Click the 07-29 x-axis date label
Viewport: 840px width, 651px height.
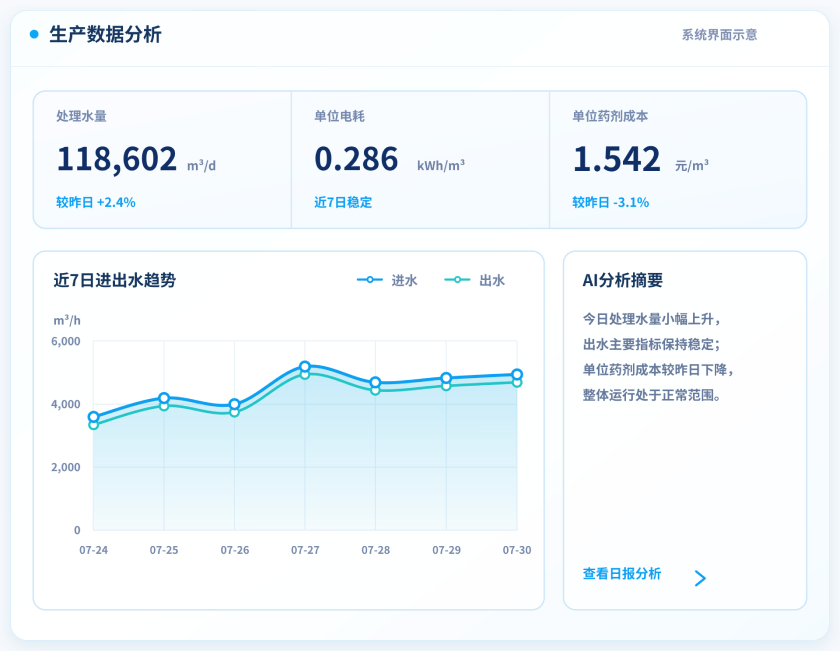click(446, 550)
